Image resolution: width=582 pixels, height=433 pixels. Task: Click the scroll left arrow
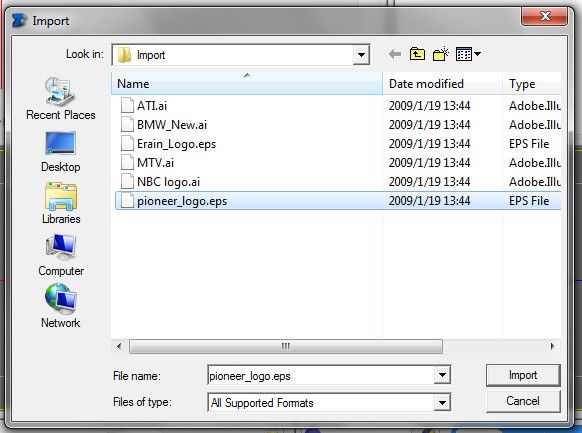[x=119, y=347]
